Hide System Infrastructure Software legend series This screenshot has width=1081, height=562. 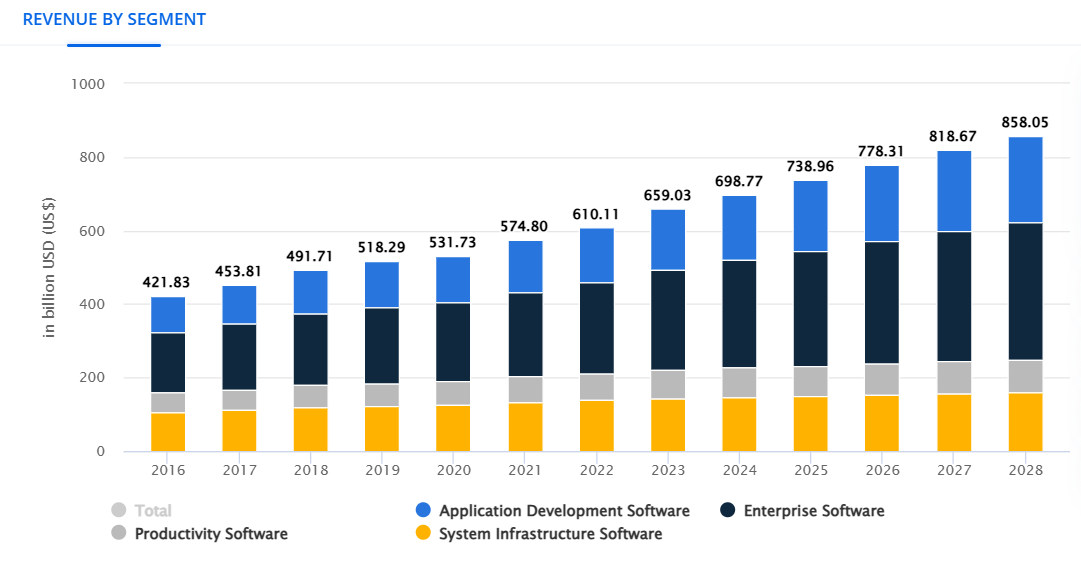tap(550, 534)
